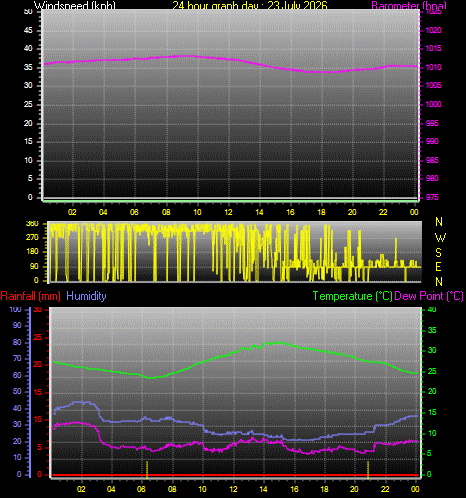The image size is (466, 498).
Task: Click "70" on the blue humidity axis
Action: 17,359
